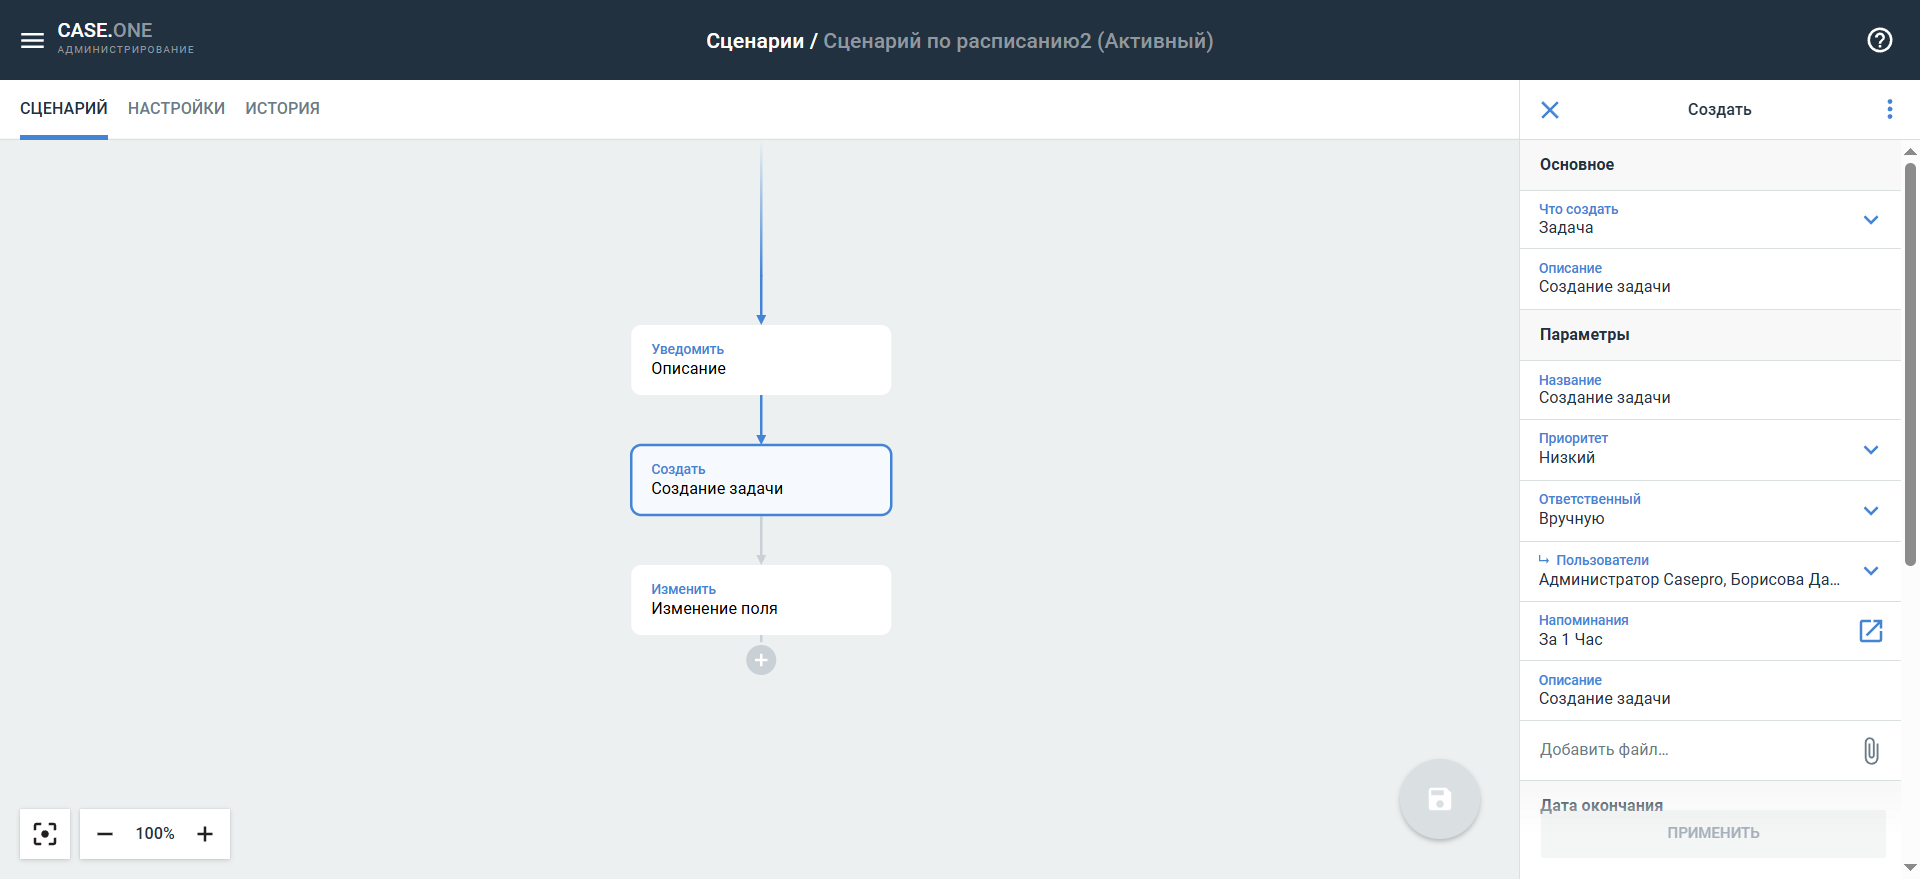The height and width of the screenshot is (879, 1920).
Task: Zoom in with the plus button
Action: 205,833
